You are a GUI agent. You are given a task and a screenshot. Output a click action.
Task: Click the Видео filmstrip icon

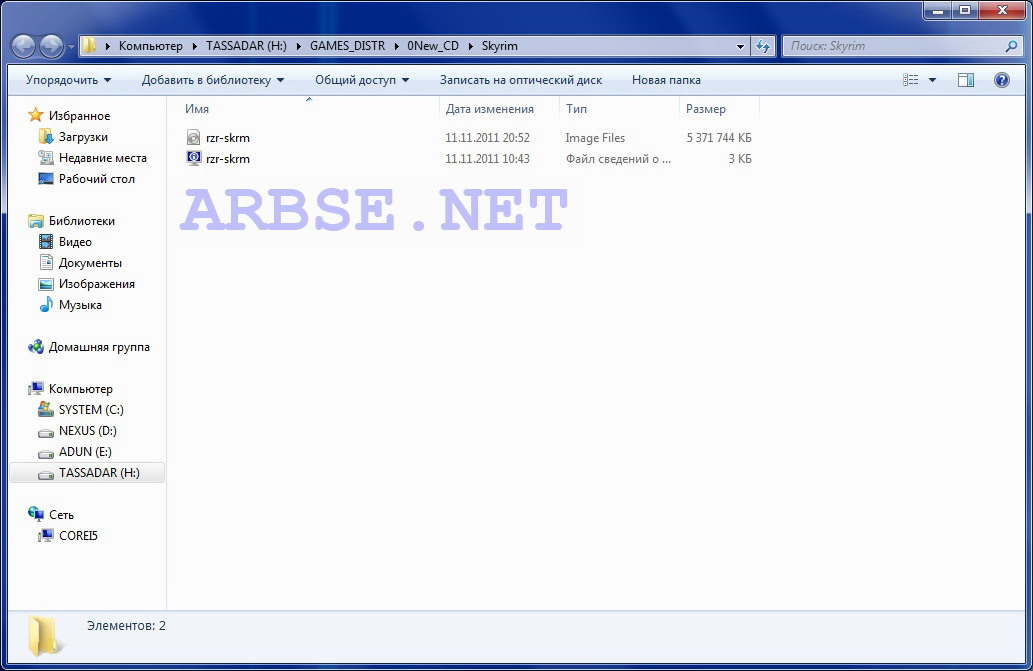pyautogui.click(x=45, y=242)
